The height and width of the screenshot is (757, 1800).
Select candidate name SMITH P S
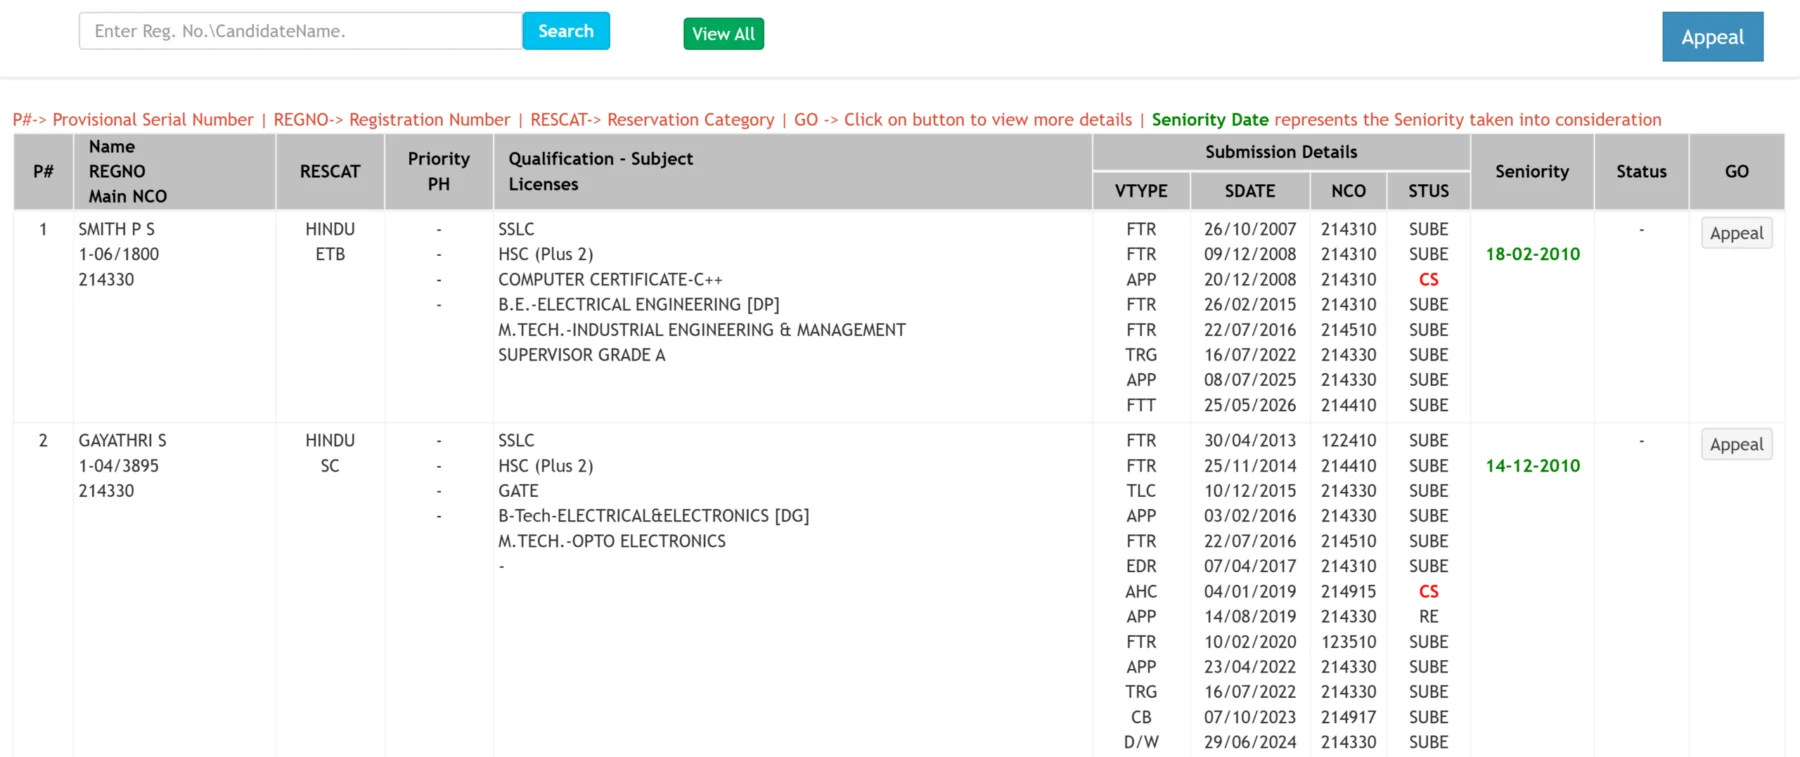(x=117, y=229)
